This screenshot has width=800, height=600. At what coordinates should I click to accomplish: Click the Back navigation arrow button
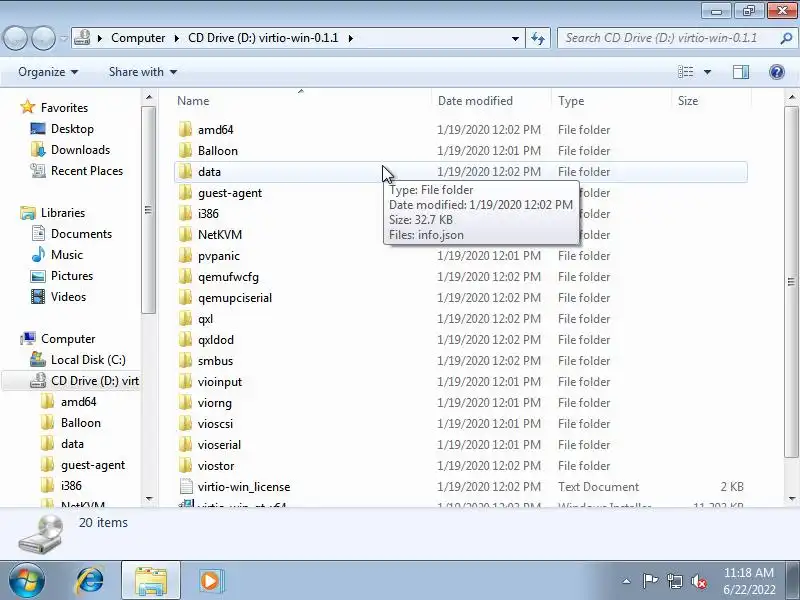click(15, 38)
